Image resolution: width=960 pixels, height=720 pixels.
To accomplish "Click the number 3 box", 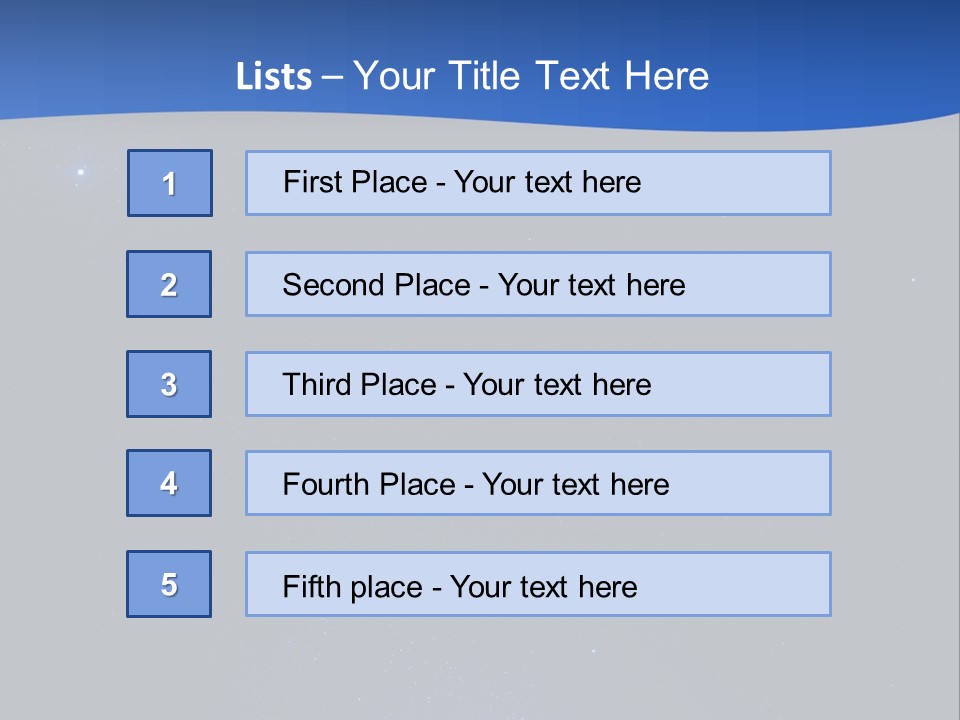I will pyautogui.click(x=169, y=384).
